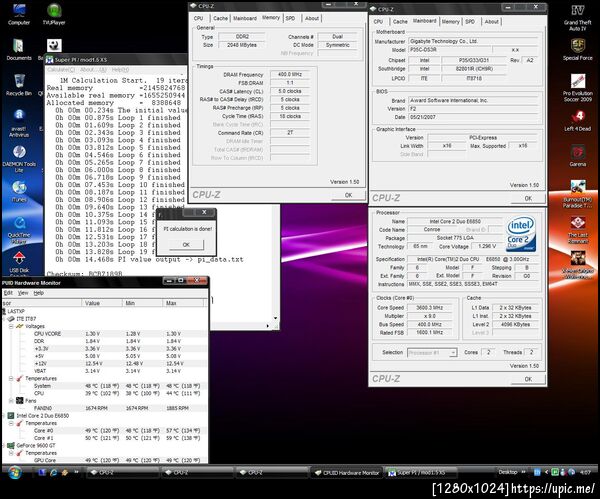Open the Computer desktop icon
The height and width of the screenshot is (499, 600).
pos(18,14)
